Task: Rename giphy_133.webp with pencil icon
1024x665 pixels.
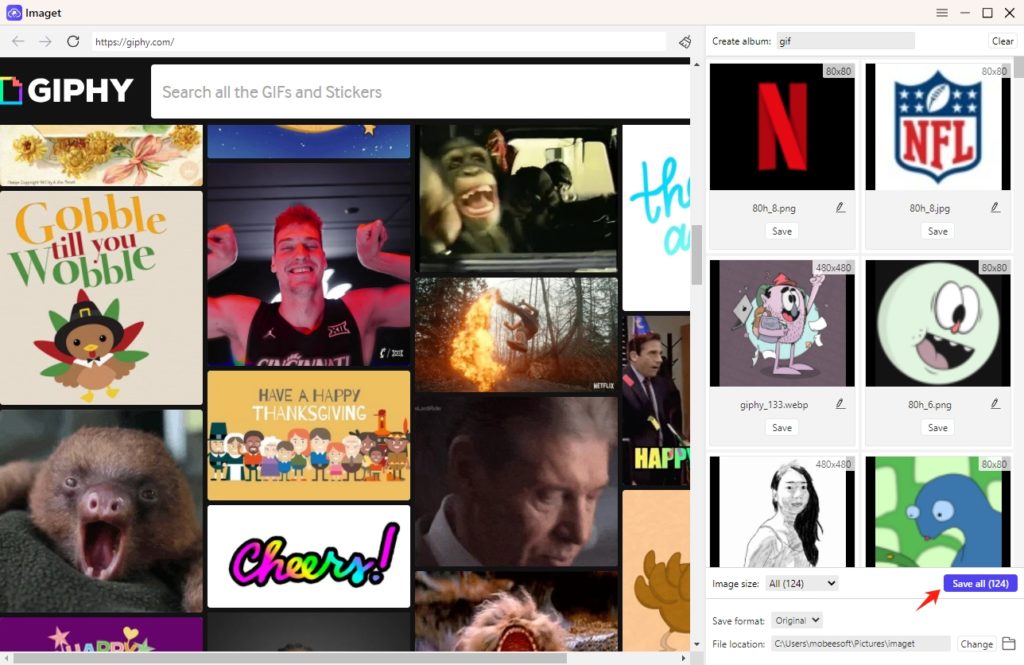Action: [840, 404]
